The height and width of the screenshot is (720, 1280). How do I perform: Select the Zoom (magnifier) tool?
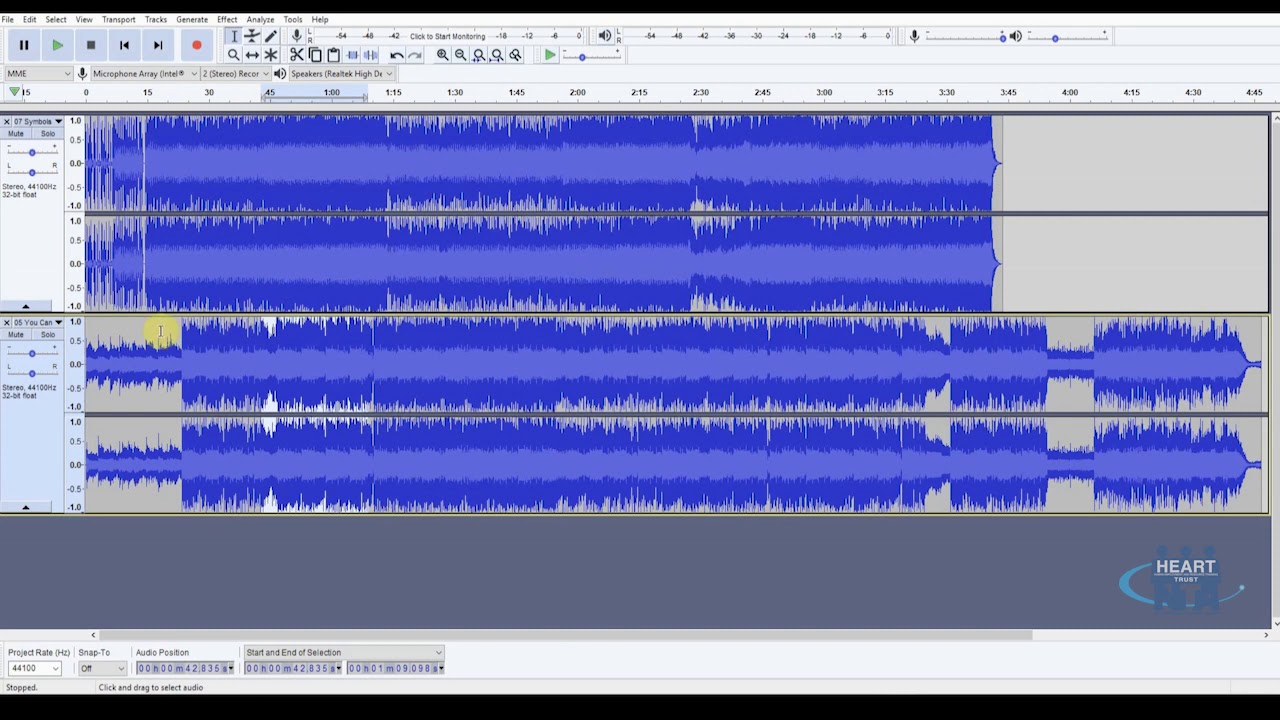[233, 55]
